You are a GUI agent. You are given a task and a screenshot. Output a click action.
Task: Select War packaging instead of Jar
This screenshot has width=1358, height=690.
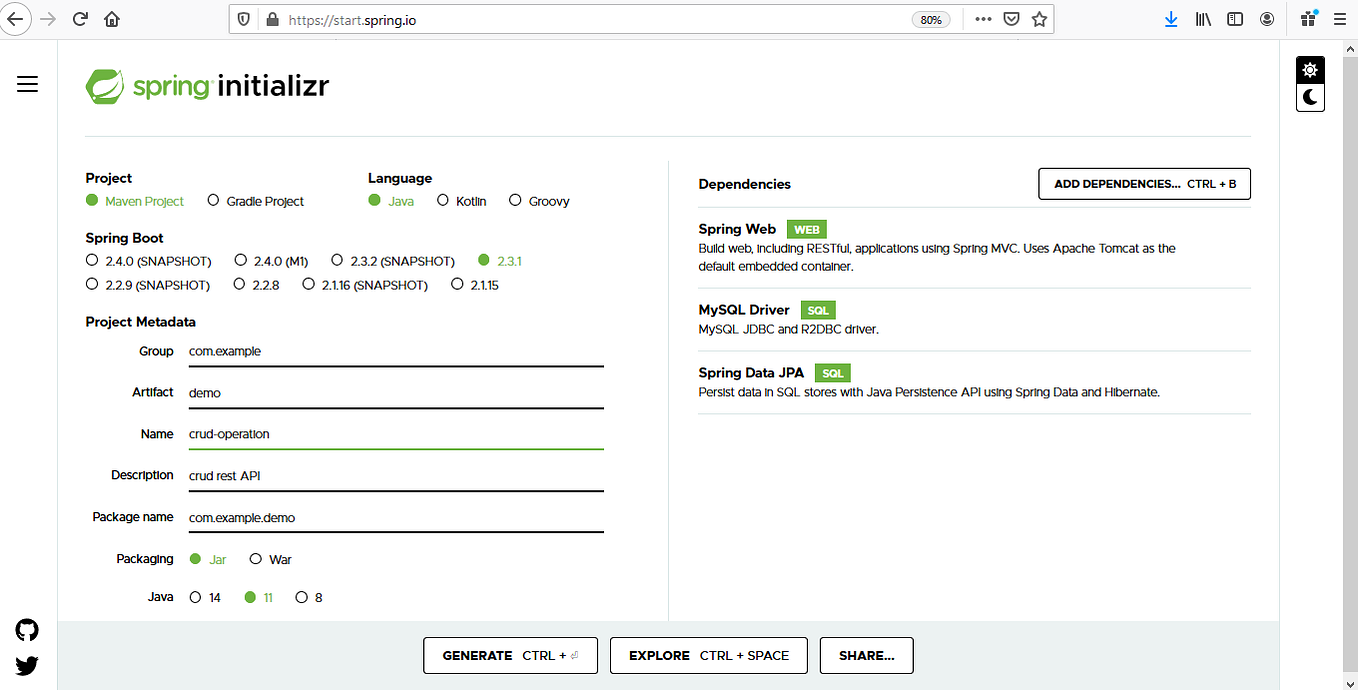click(x=256, y=558)
